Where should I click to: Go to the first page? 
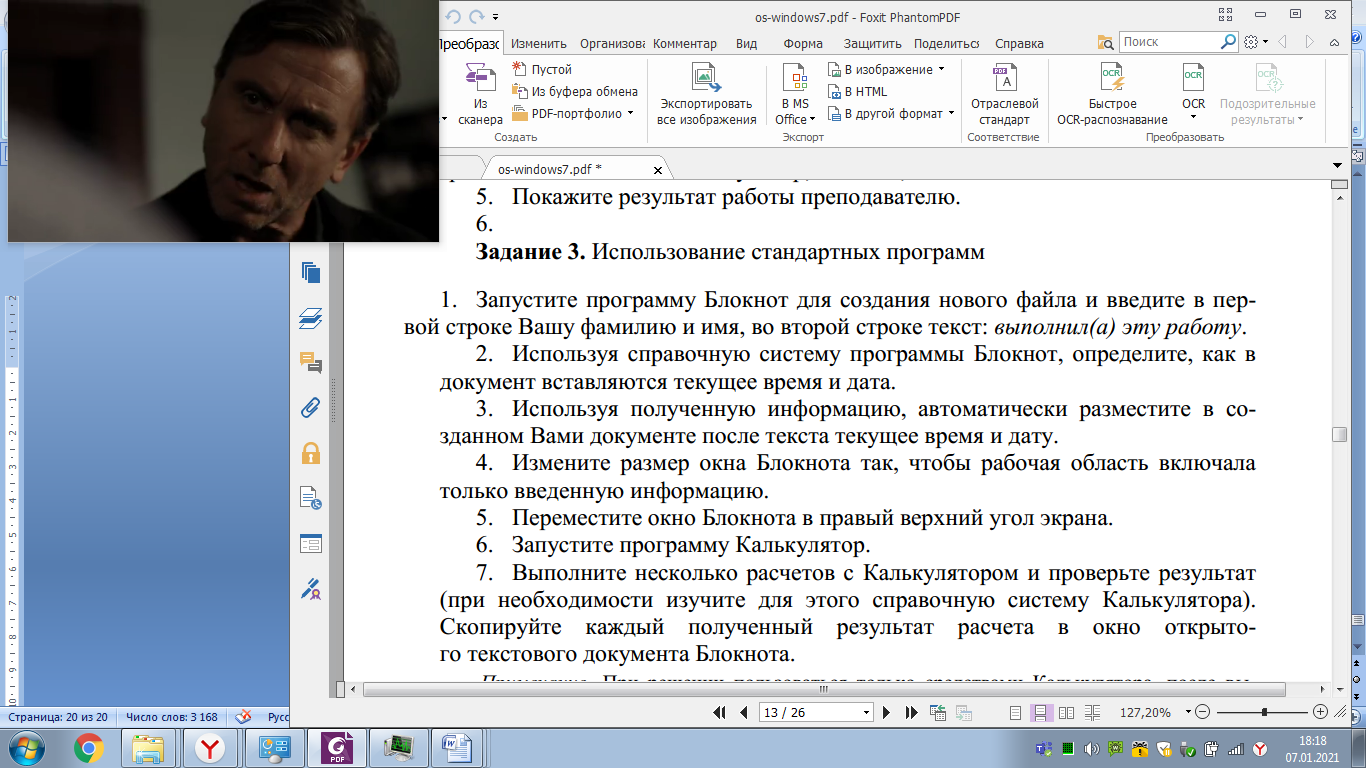coord(719,712)
